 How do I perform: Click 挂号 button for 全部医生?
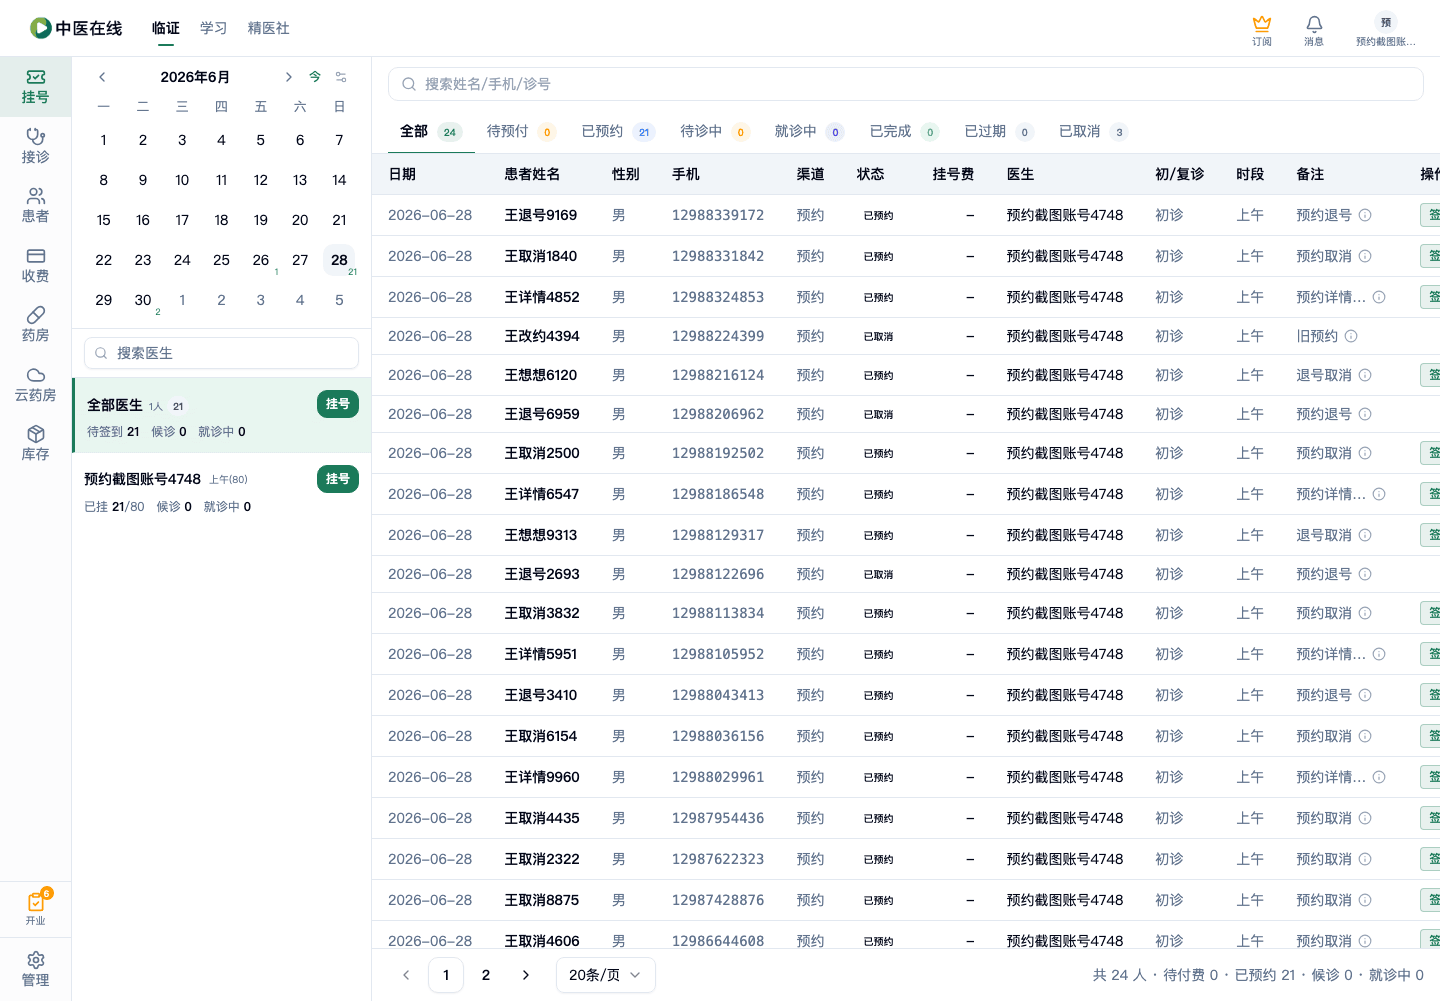pyautogui.click(x=338, y=404)
